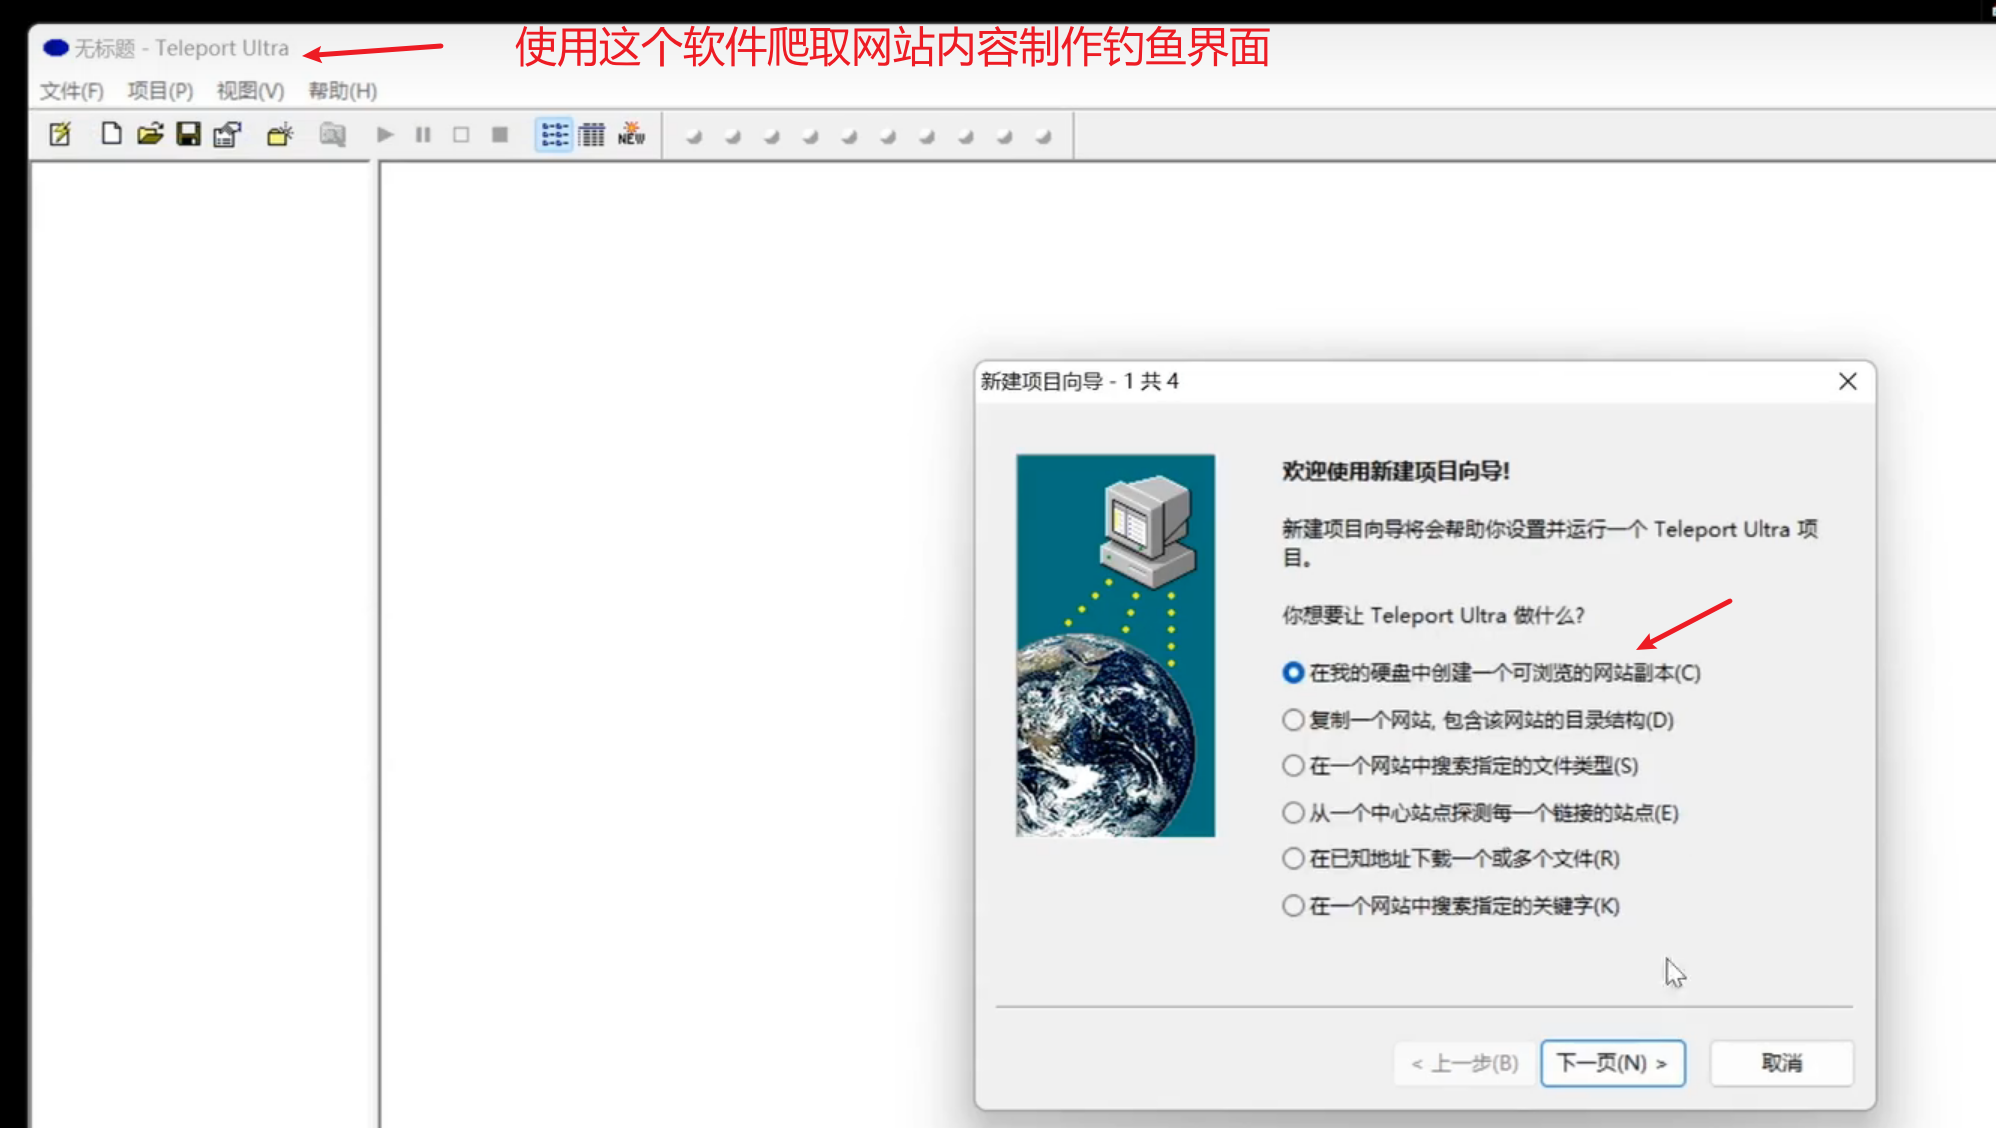Select the New Project Wizard toolbar icon

click(x=60, y=135)
